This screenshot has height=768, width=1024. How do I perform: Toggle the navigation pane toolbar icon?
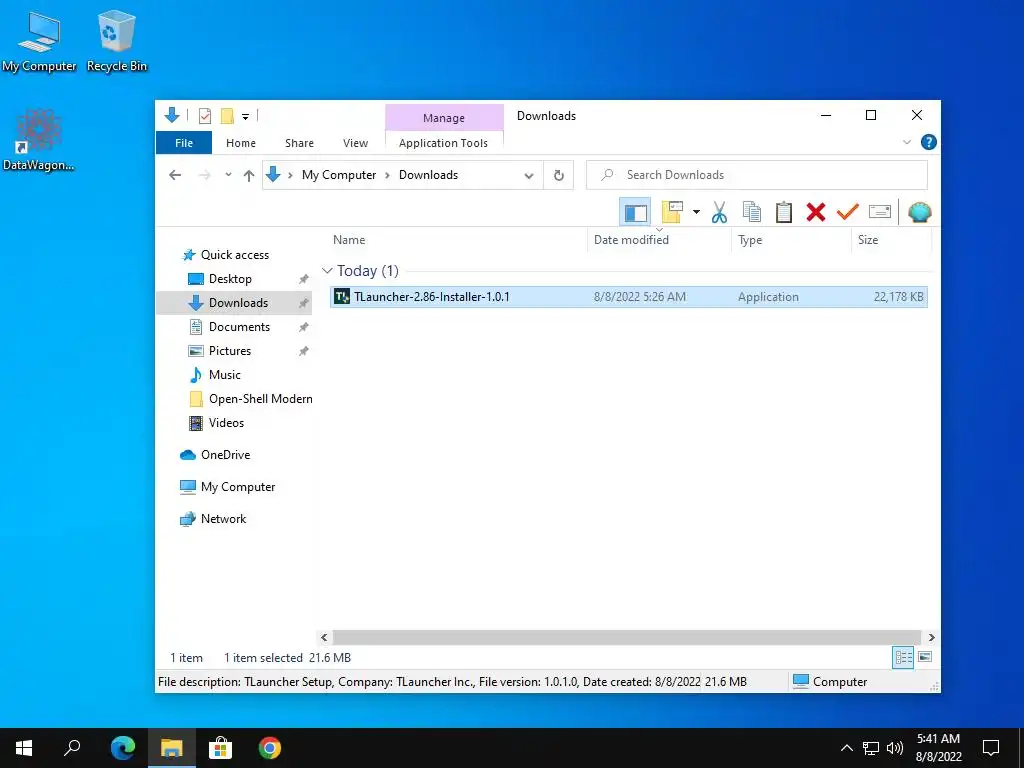coord(635,212)
